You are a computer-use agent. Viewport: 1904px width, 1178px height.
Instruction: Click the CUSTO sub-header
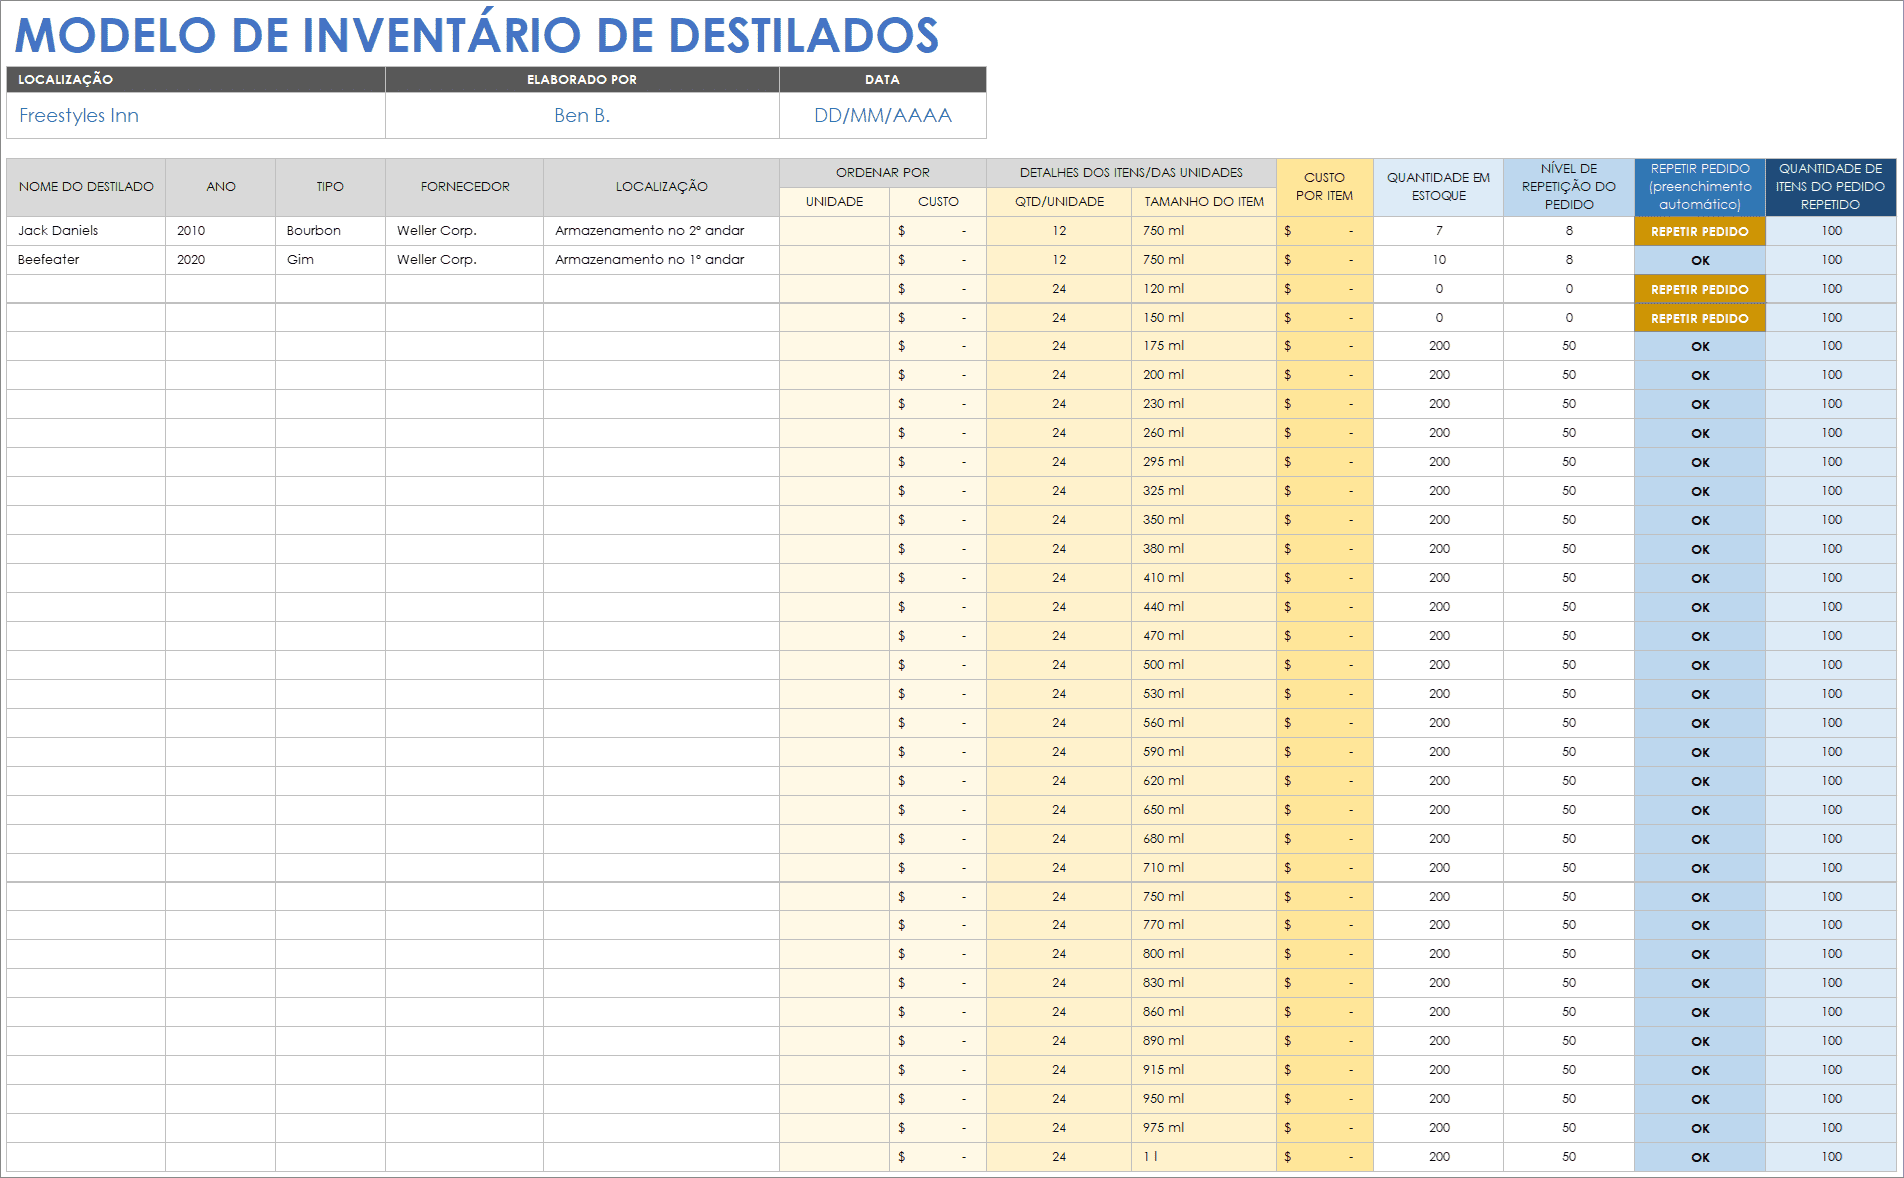pyautogui.click(x=938, y=202)
